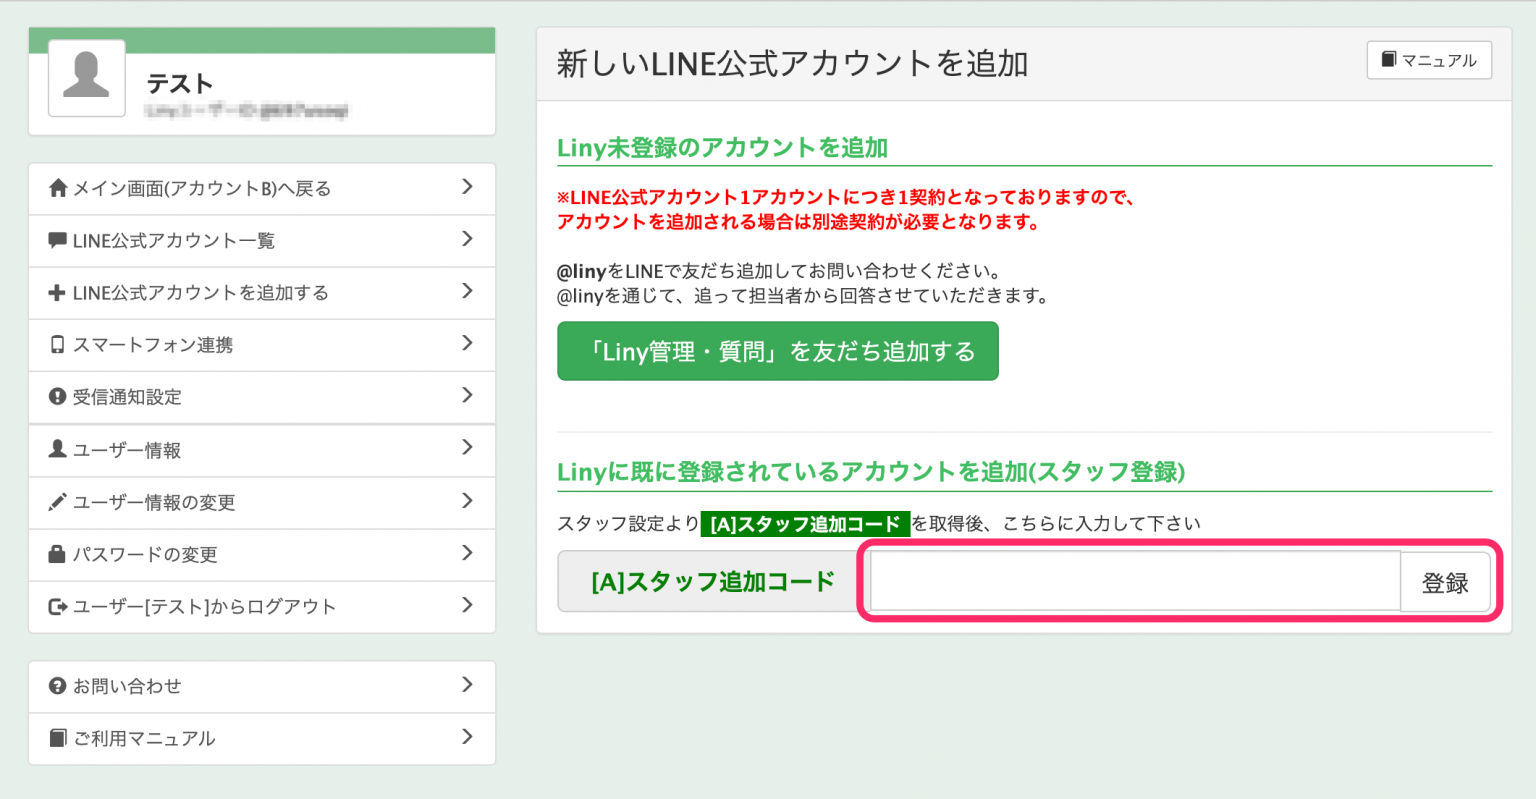Image resolution: width=1536 pixels, height=799 pixels.
Task: Click the gray [A]スタッフ追加コード field label
Action: coord(713,581)
